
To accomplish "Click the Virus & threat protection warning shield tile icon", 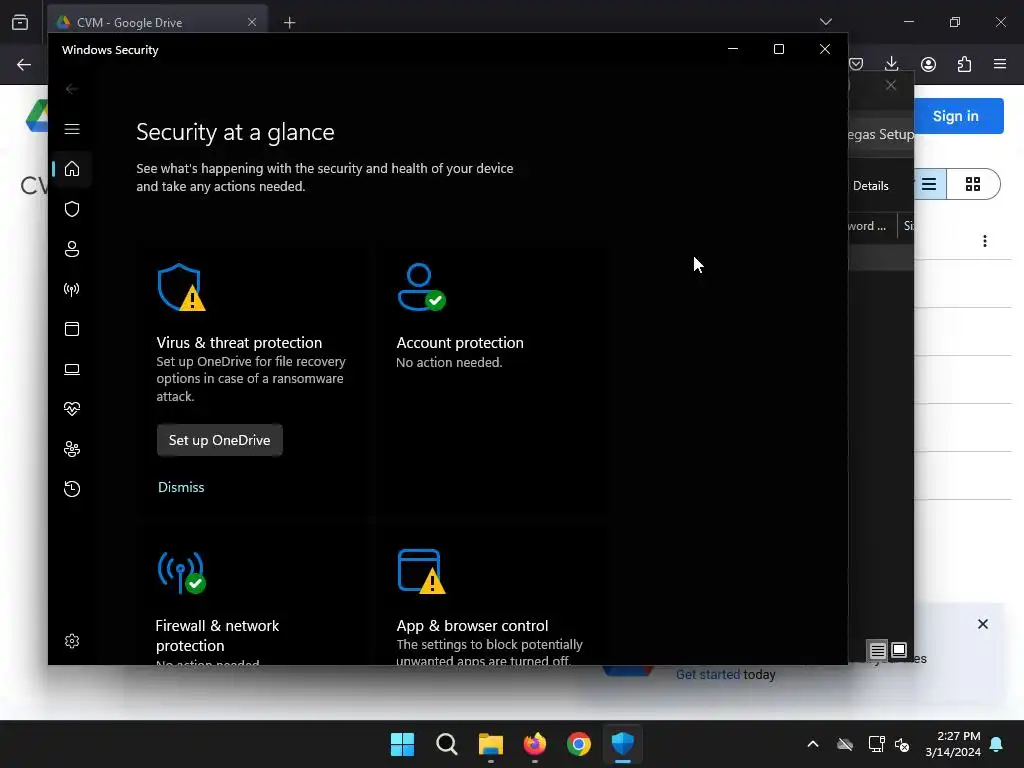I will tap(182, 287).
